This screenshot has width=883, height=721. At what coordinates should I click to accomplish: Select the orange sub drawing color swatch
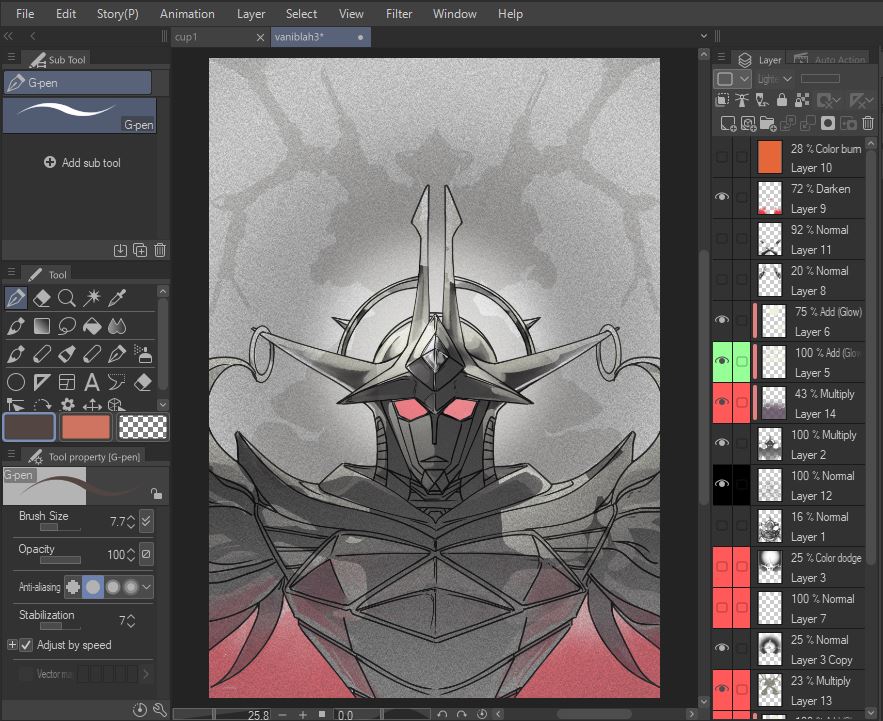[x=86, y=427]
